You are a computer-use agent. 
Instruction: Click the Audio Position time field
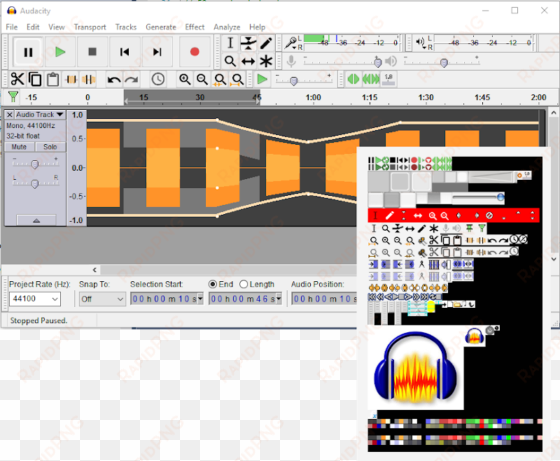coord(324,299)
